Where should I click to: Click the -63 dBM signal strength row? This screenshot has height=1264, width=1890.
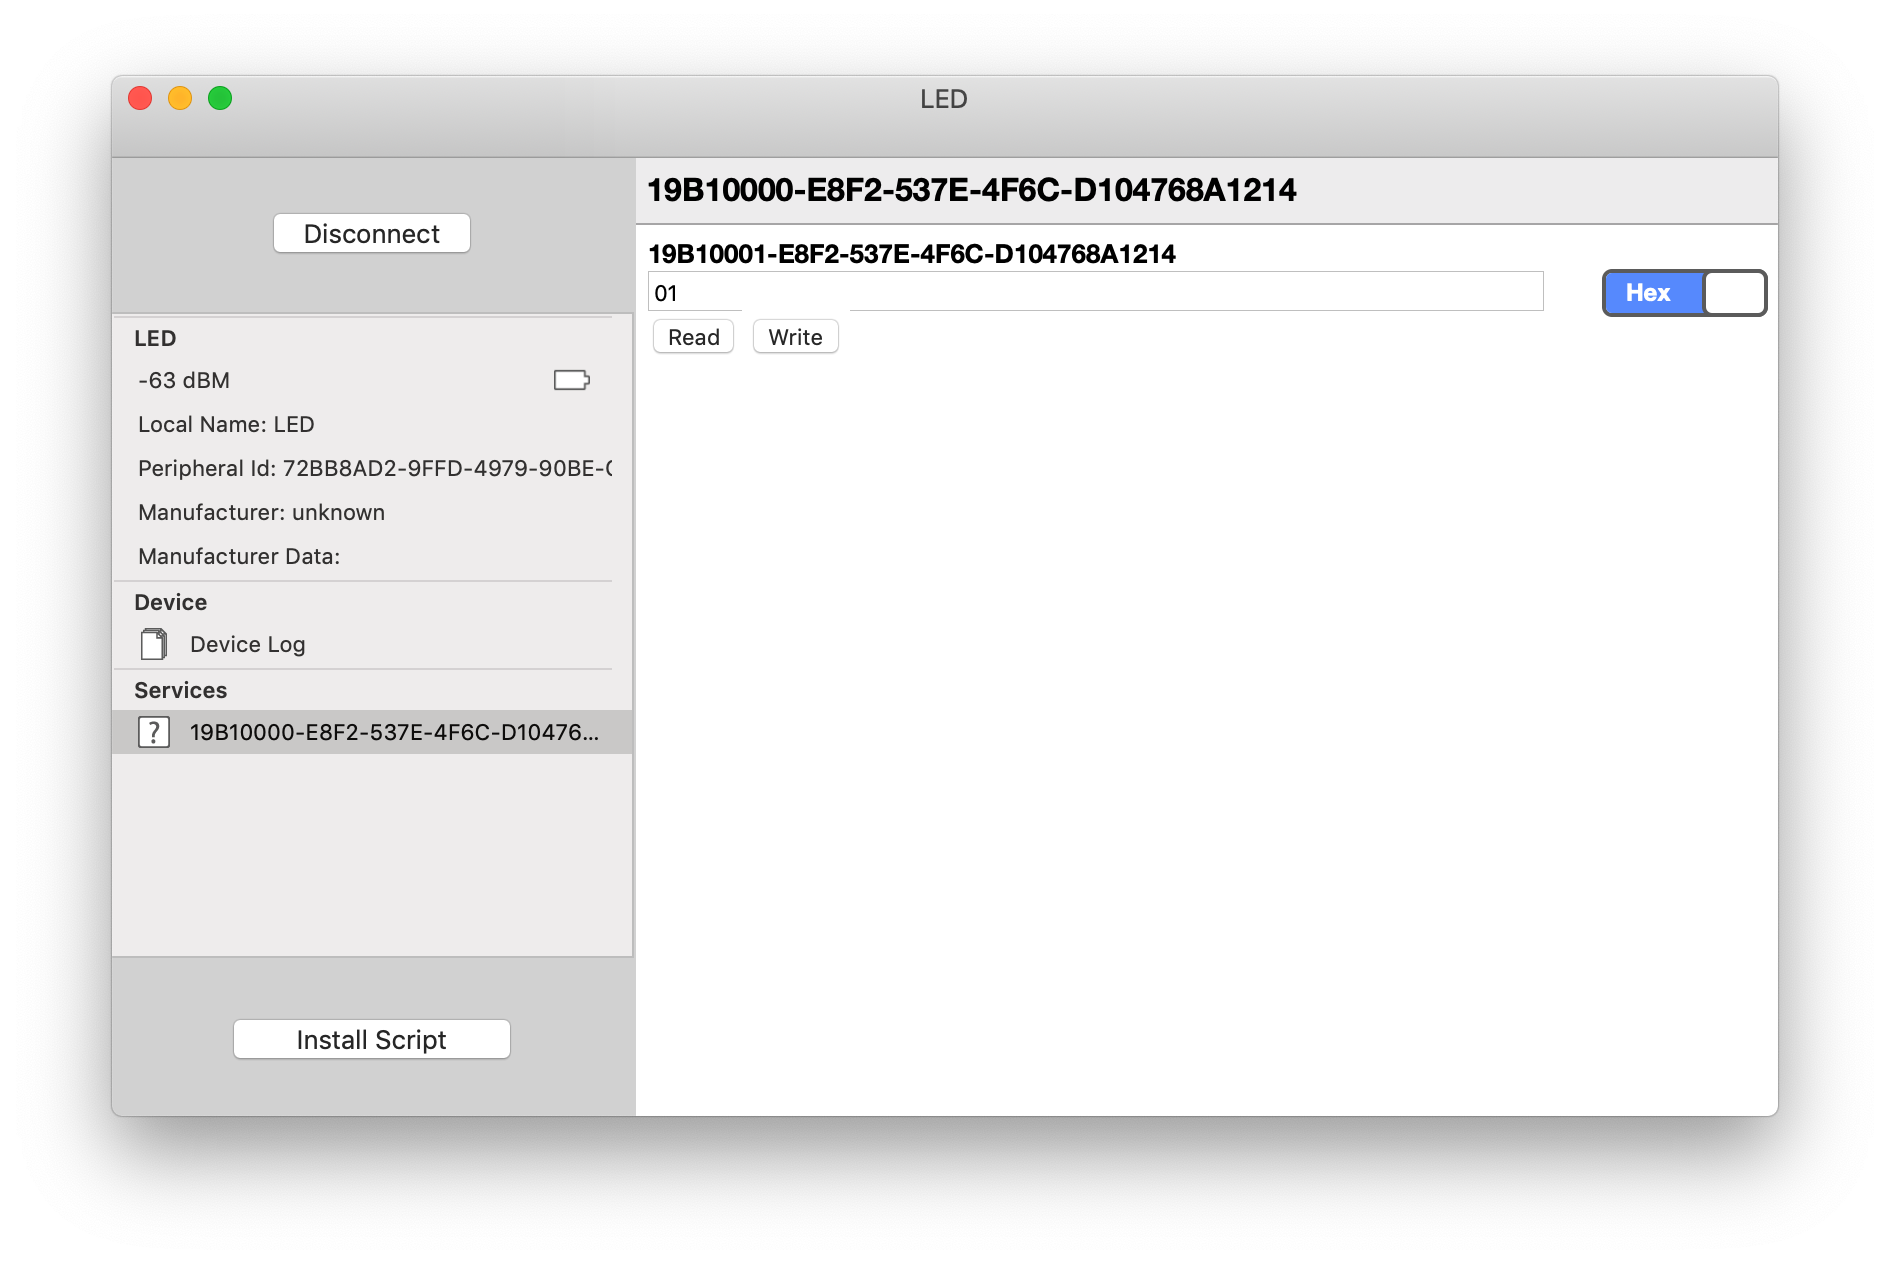[x=184, y=380]
